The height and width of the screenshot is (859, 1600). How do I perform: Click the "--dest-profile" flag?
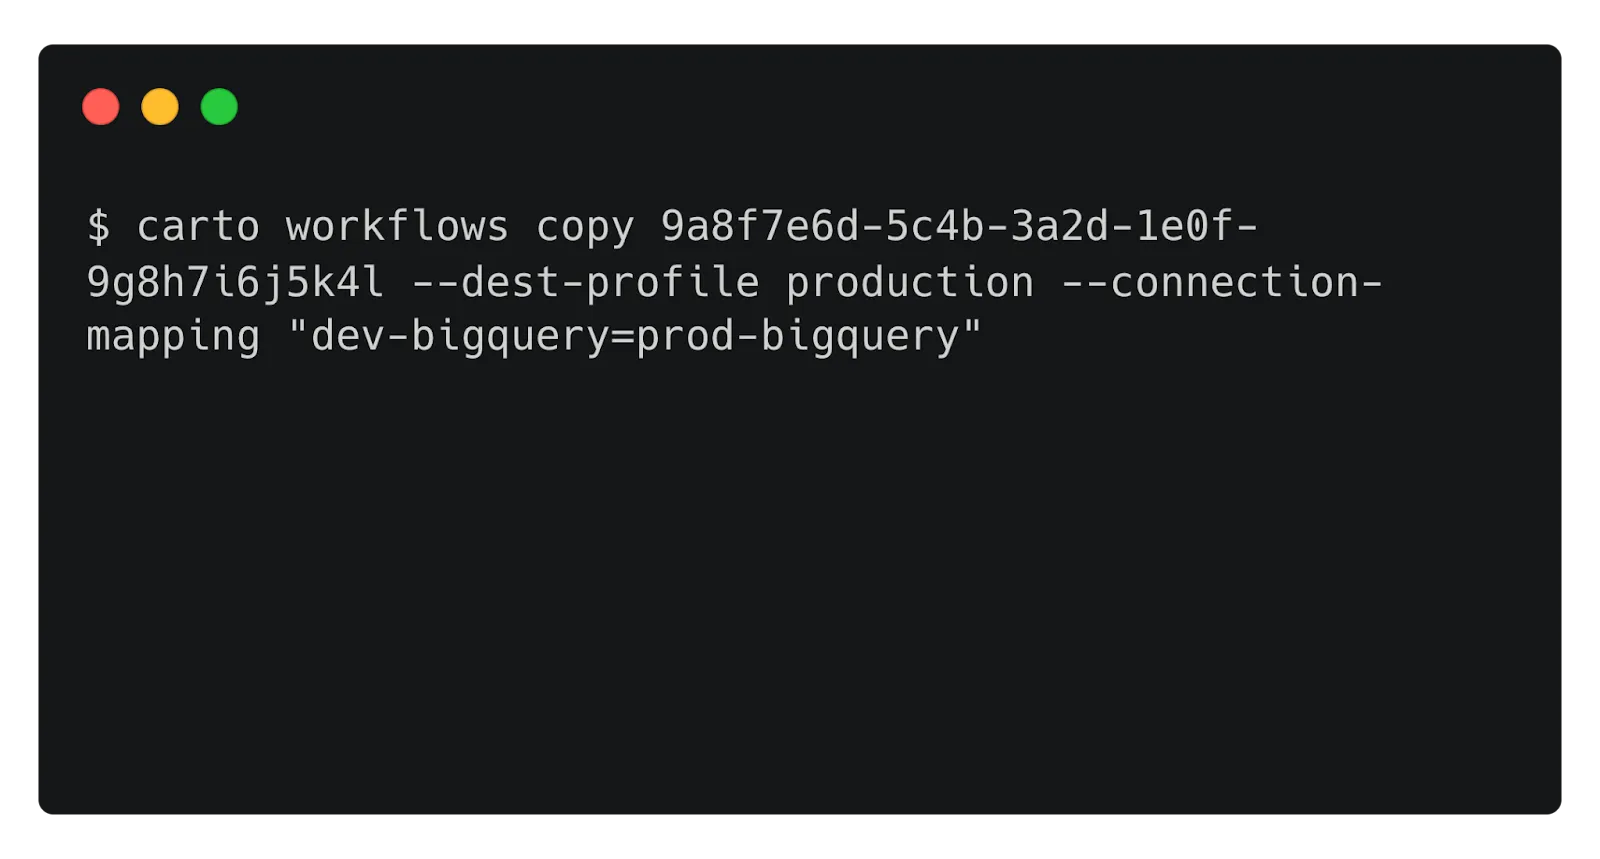[x=585, y=283]
